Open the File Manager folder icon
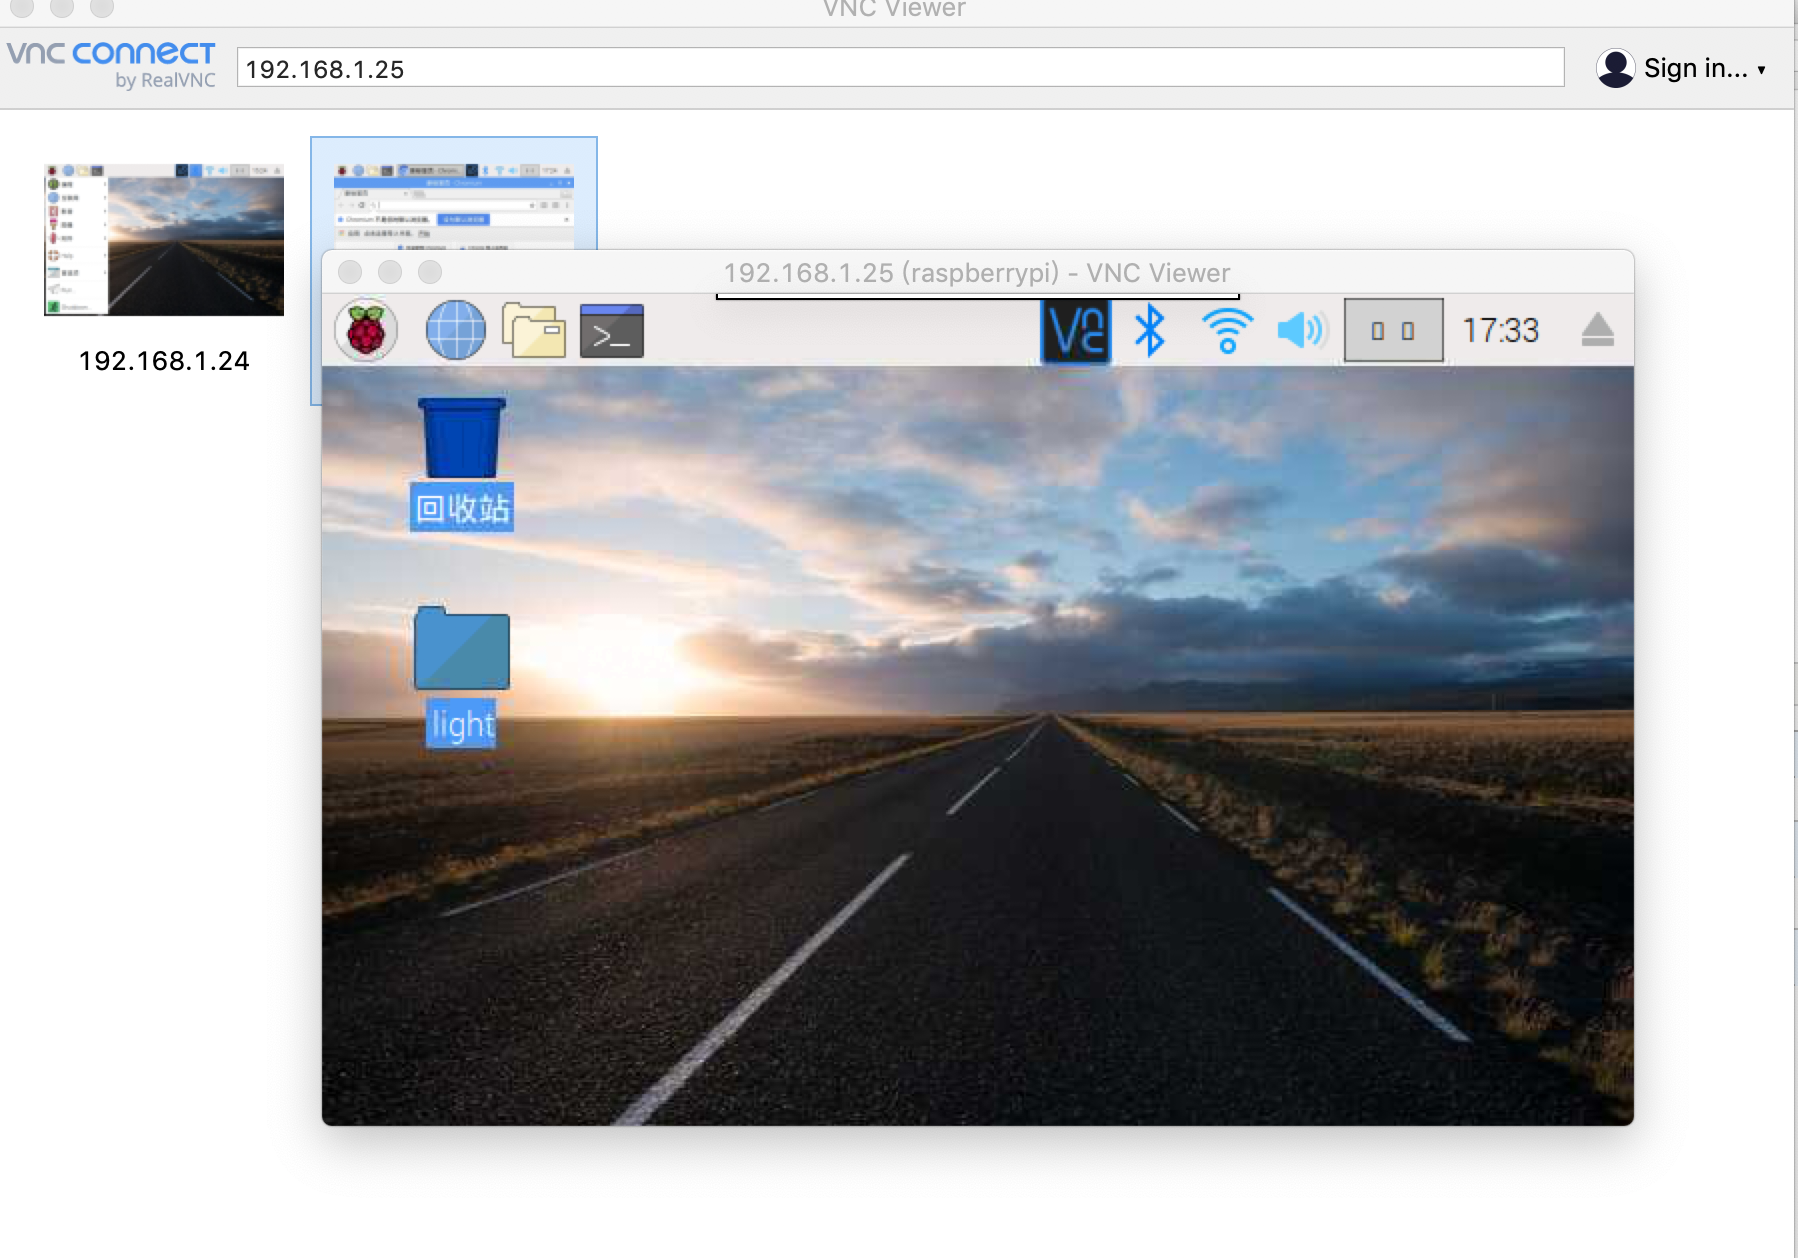1798x1258 pixels. [533, 330]
